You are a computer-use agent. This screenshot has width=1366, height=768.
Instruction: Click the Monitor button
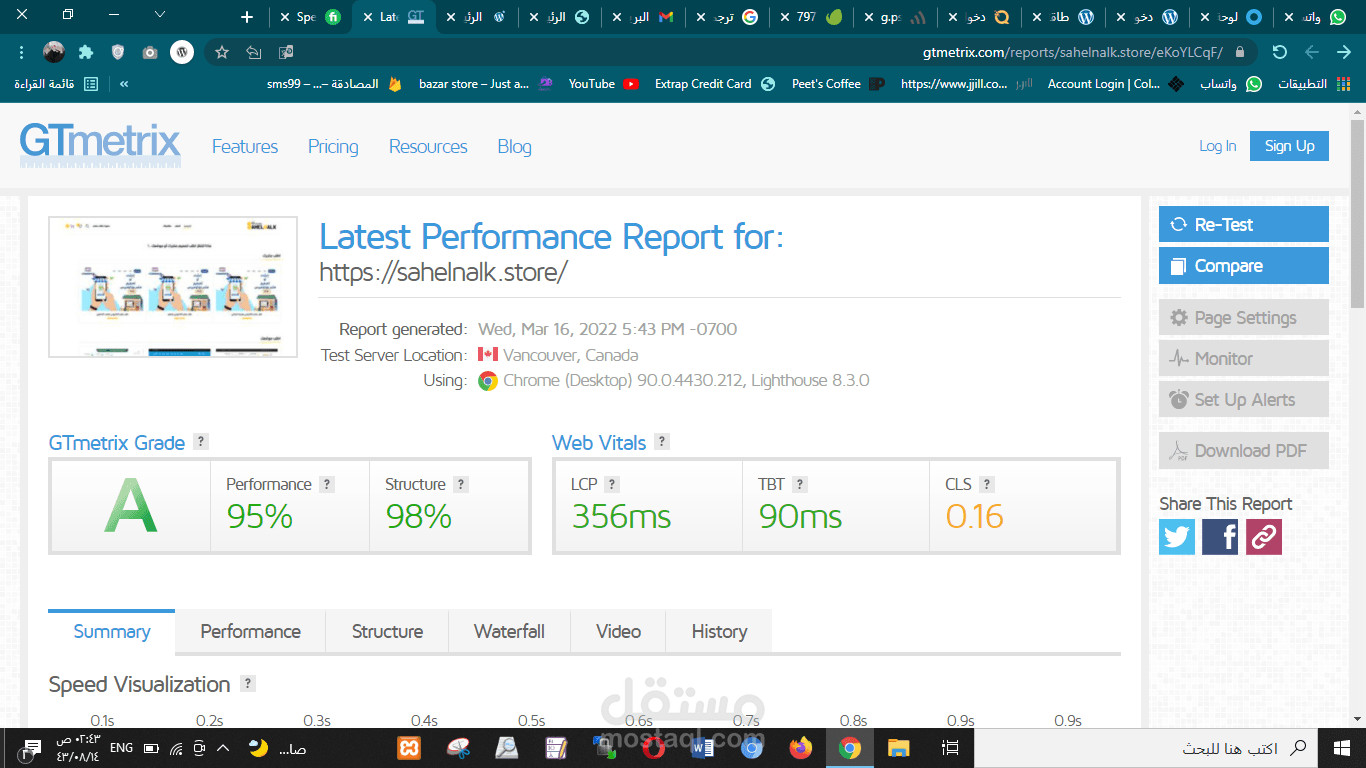pos(1244,359)
